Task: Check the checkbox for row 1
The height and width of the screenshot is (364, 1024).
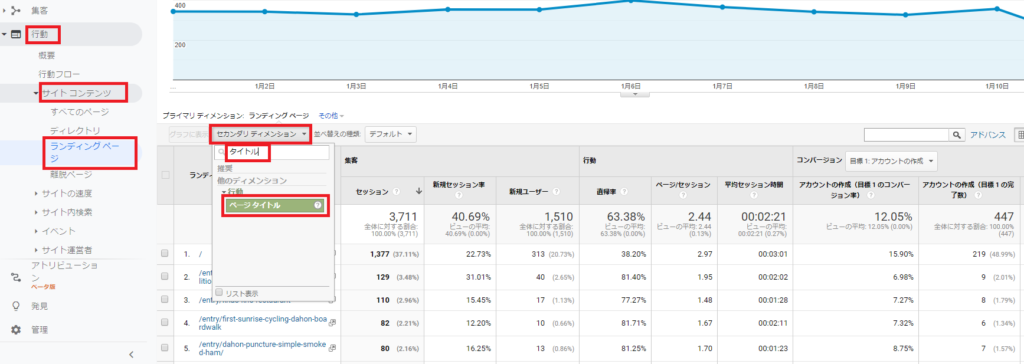Action: click(165, 253)
